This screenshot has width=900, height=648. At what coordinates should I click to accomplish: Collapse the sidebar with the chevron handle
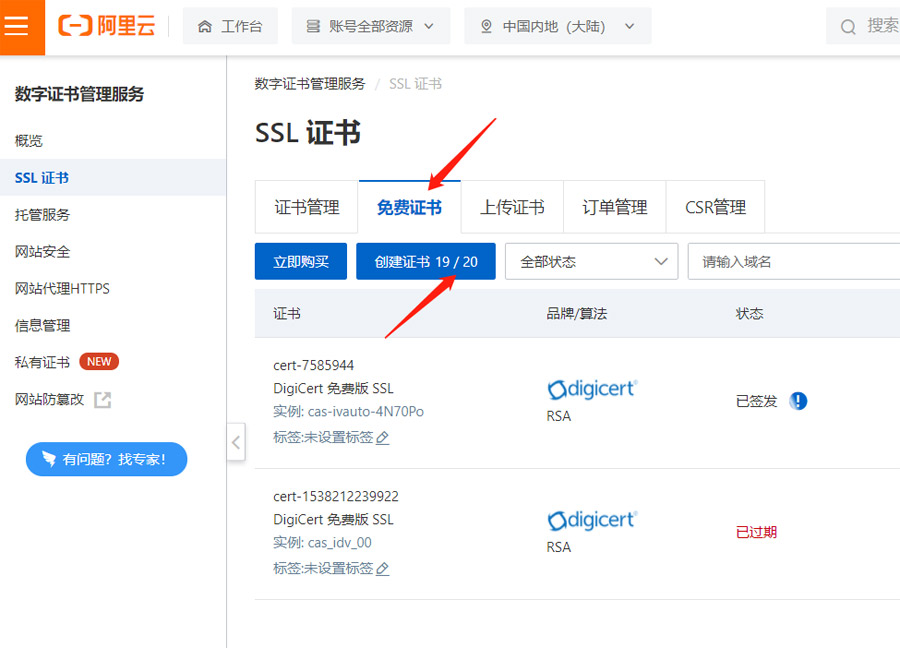(x=236, y=443)
